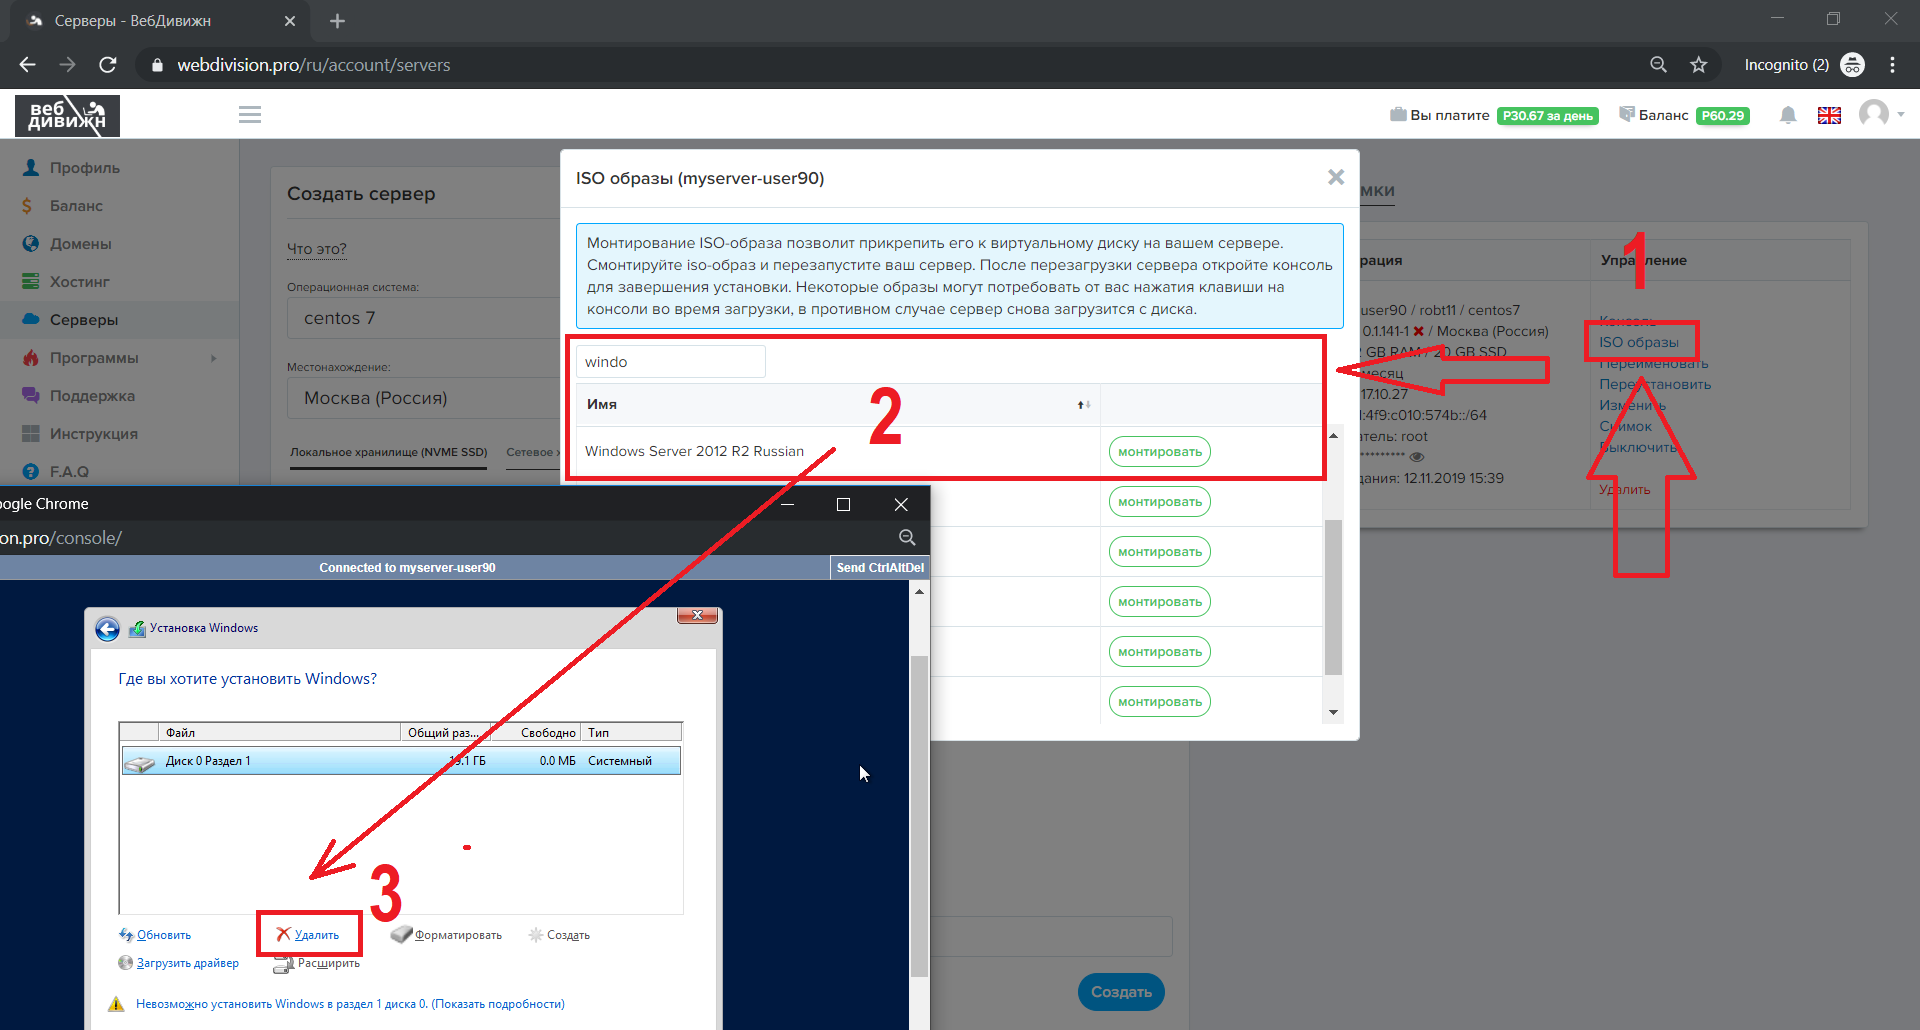This screenshot has height=1030, width=1920.
Task: Bookmark the page with the star icon
Action: tap(1698, 65)
